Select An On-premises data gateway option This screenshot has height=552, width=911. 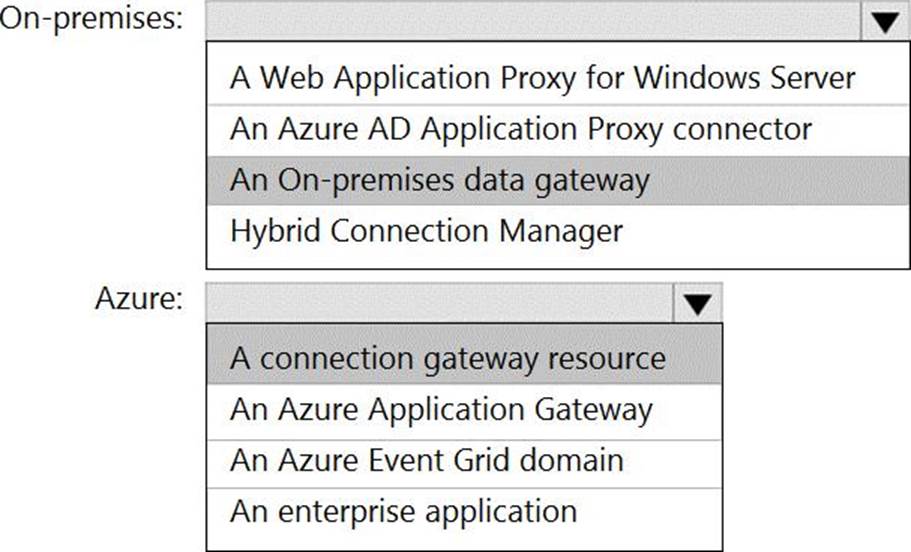pyautogui.click(x=440, y=180)
